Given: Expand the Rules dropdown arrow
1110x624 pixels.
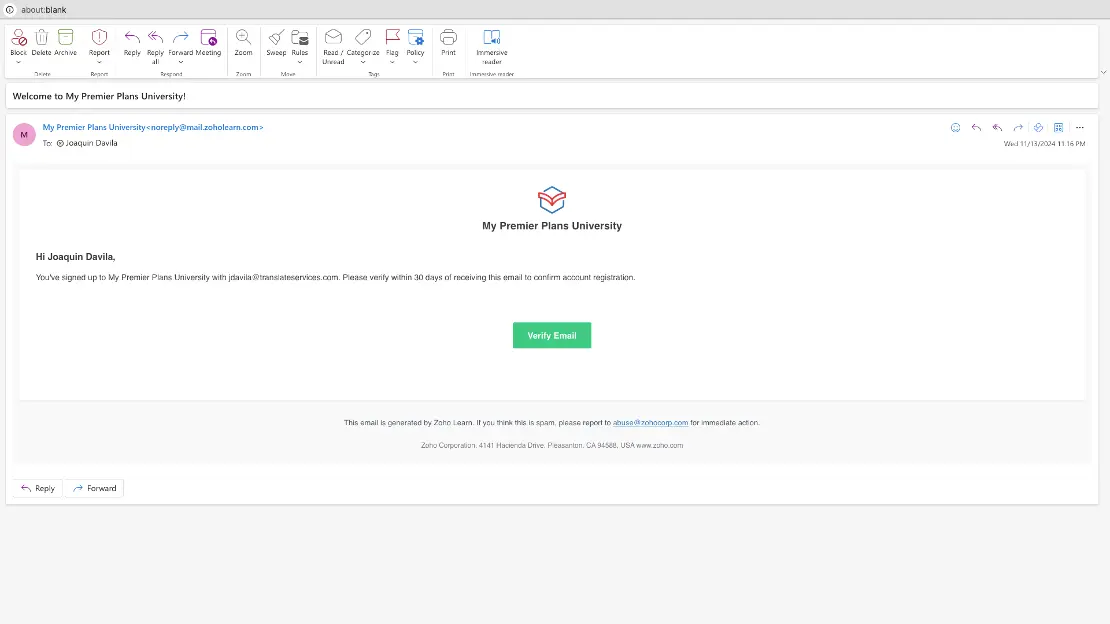Looking at the screenshot, I should point(299,62).
